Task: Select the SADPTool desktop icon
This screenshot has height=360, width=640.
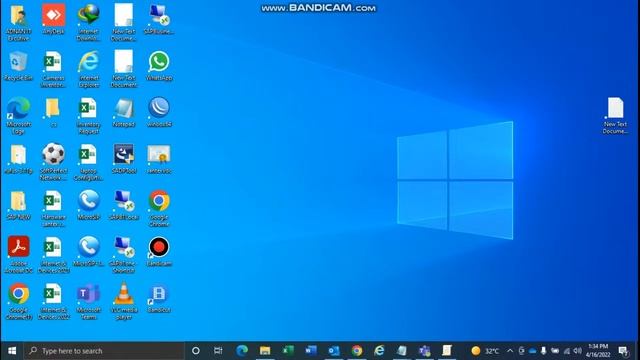Action: coord(124,159)
